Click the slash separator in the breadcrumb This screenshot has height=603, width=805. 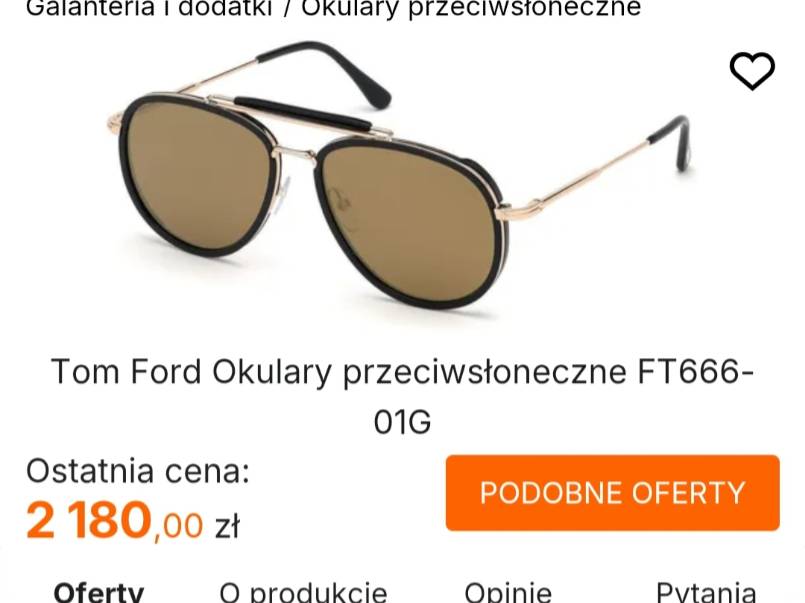click(286, 8)
